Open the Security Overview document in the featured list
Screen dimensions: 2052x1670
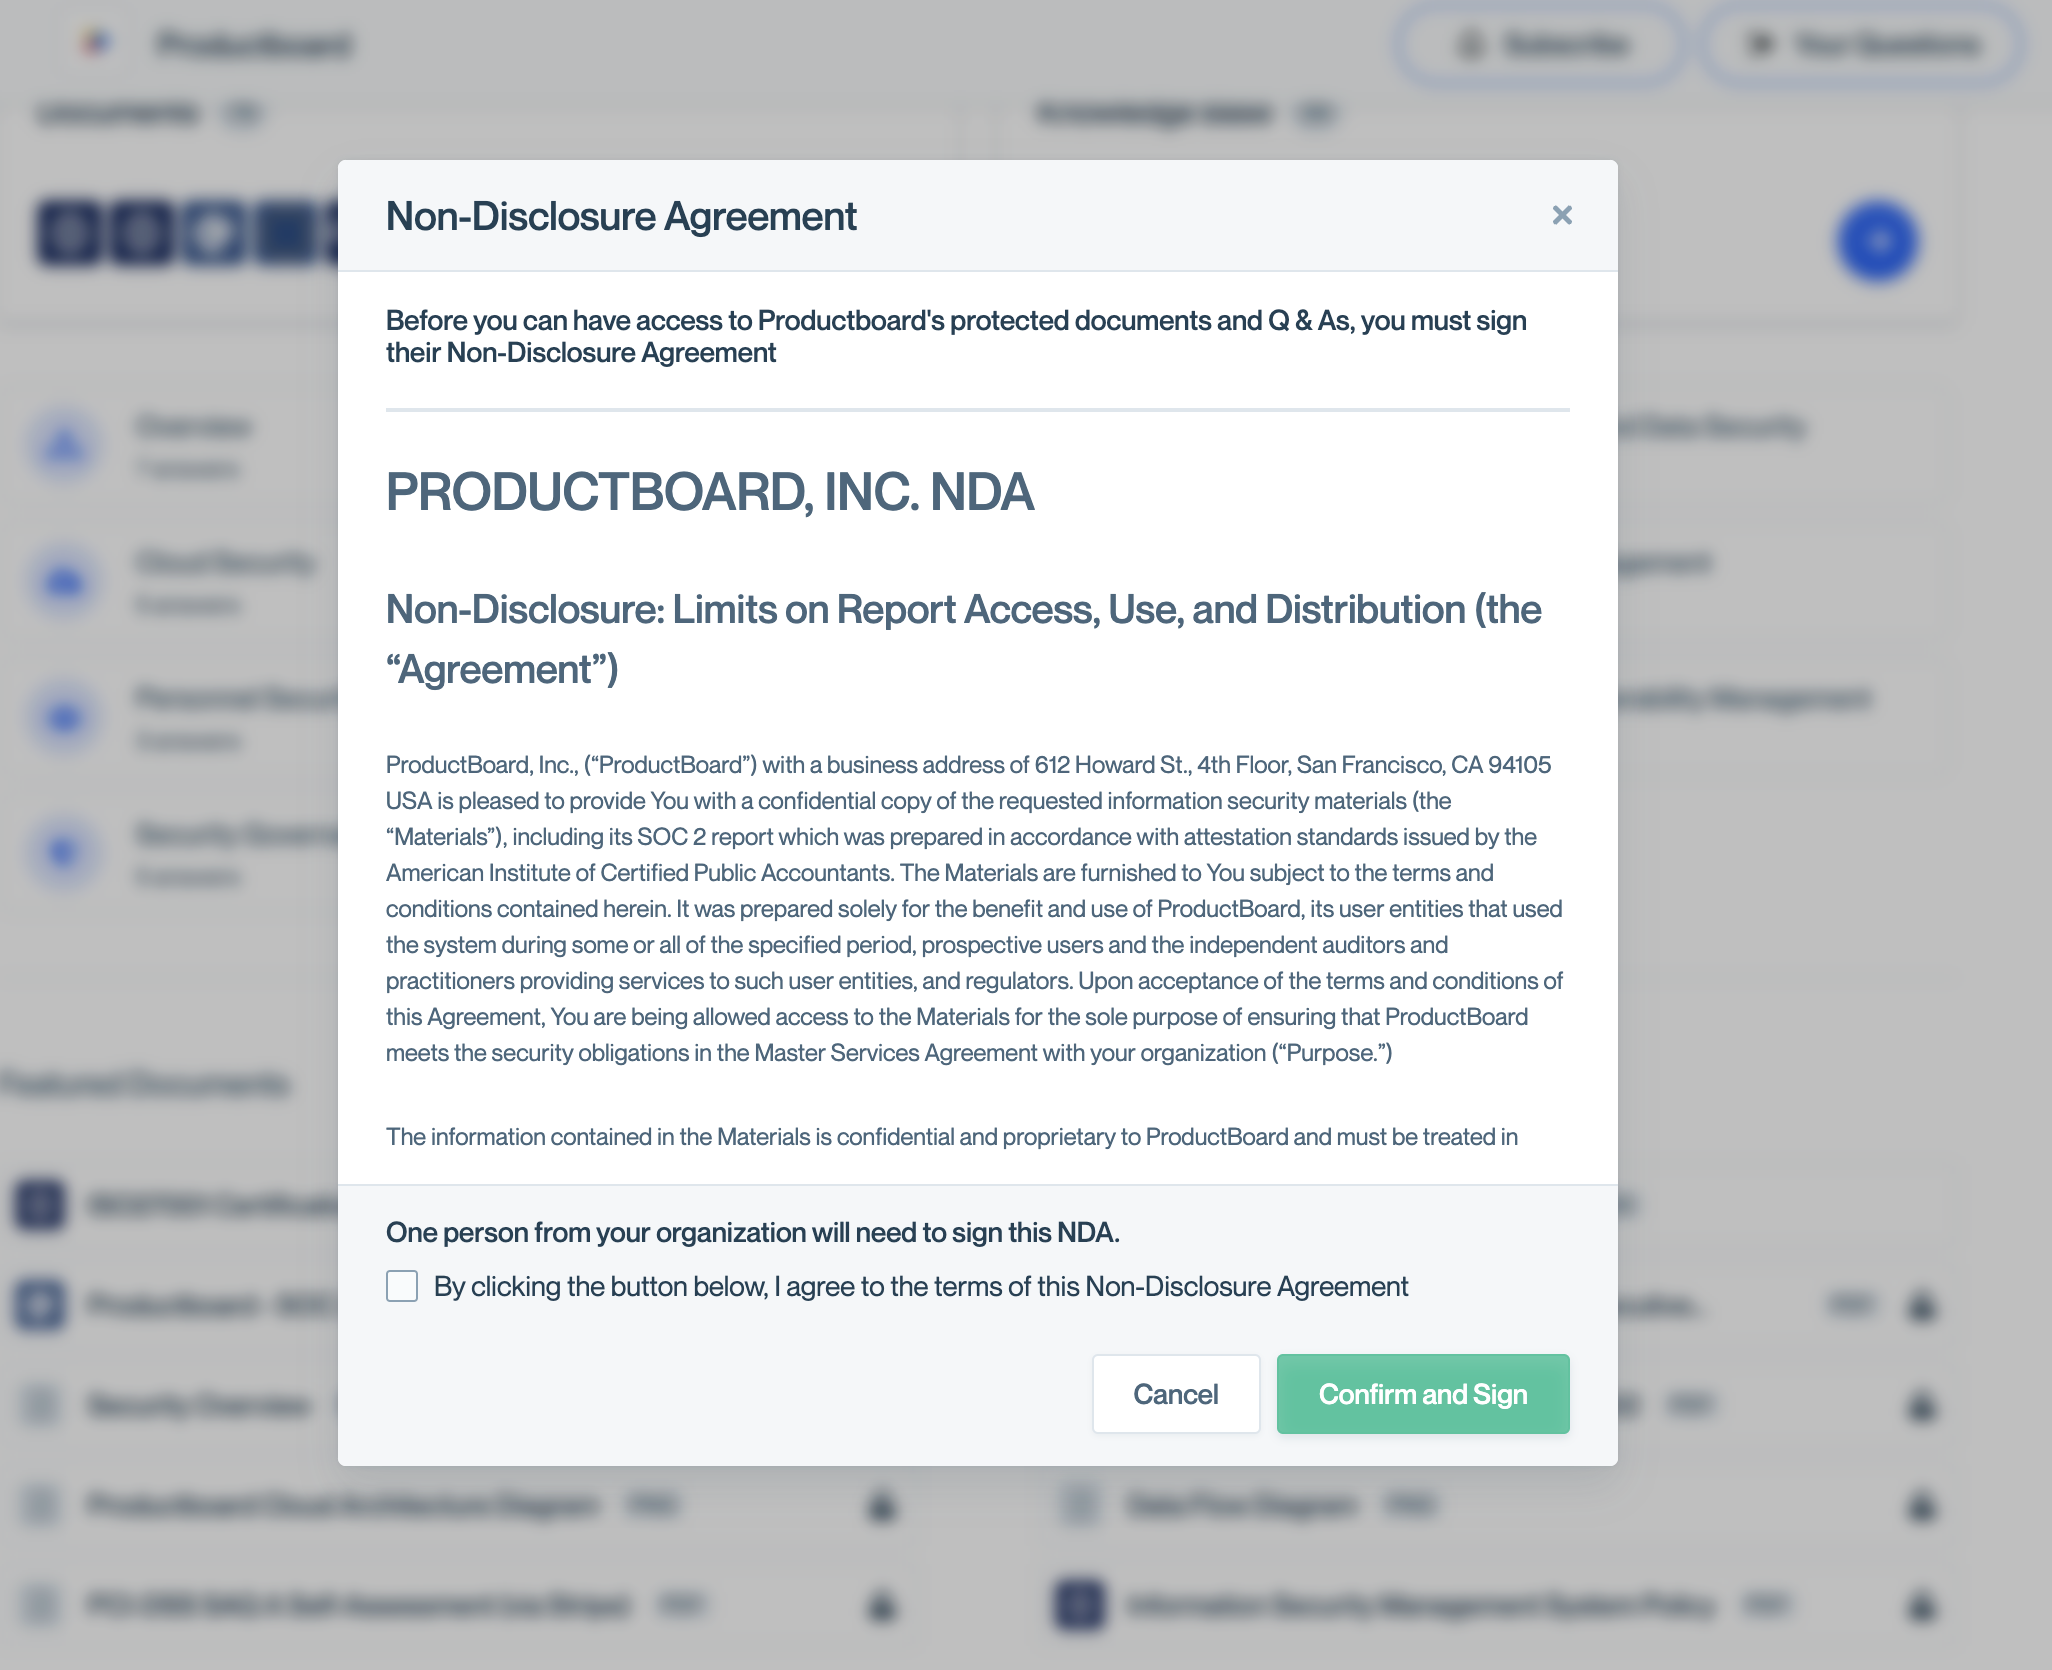[199, 1406]
